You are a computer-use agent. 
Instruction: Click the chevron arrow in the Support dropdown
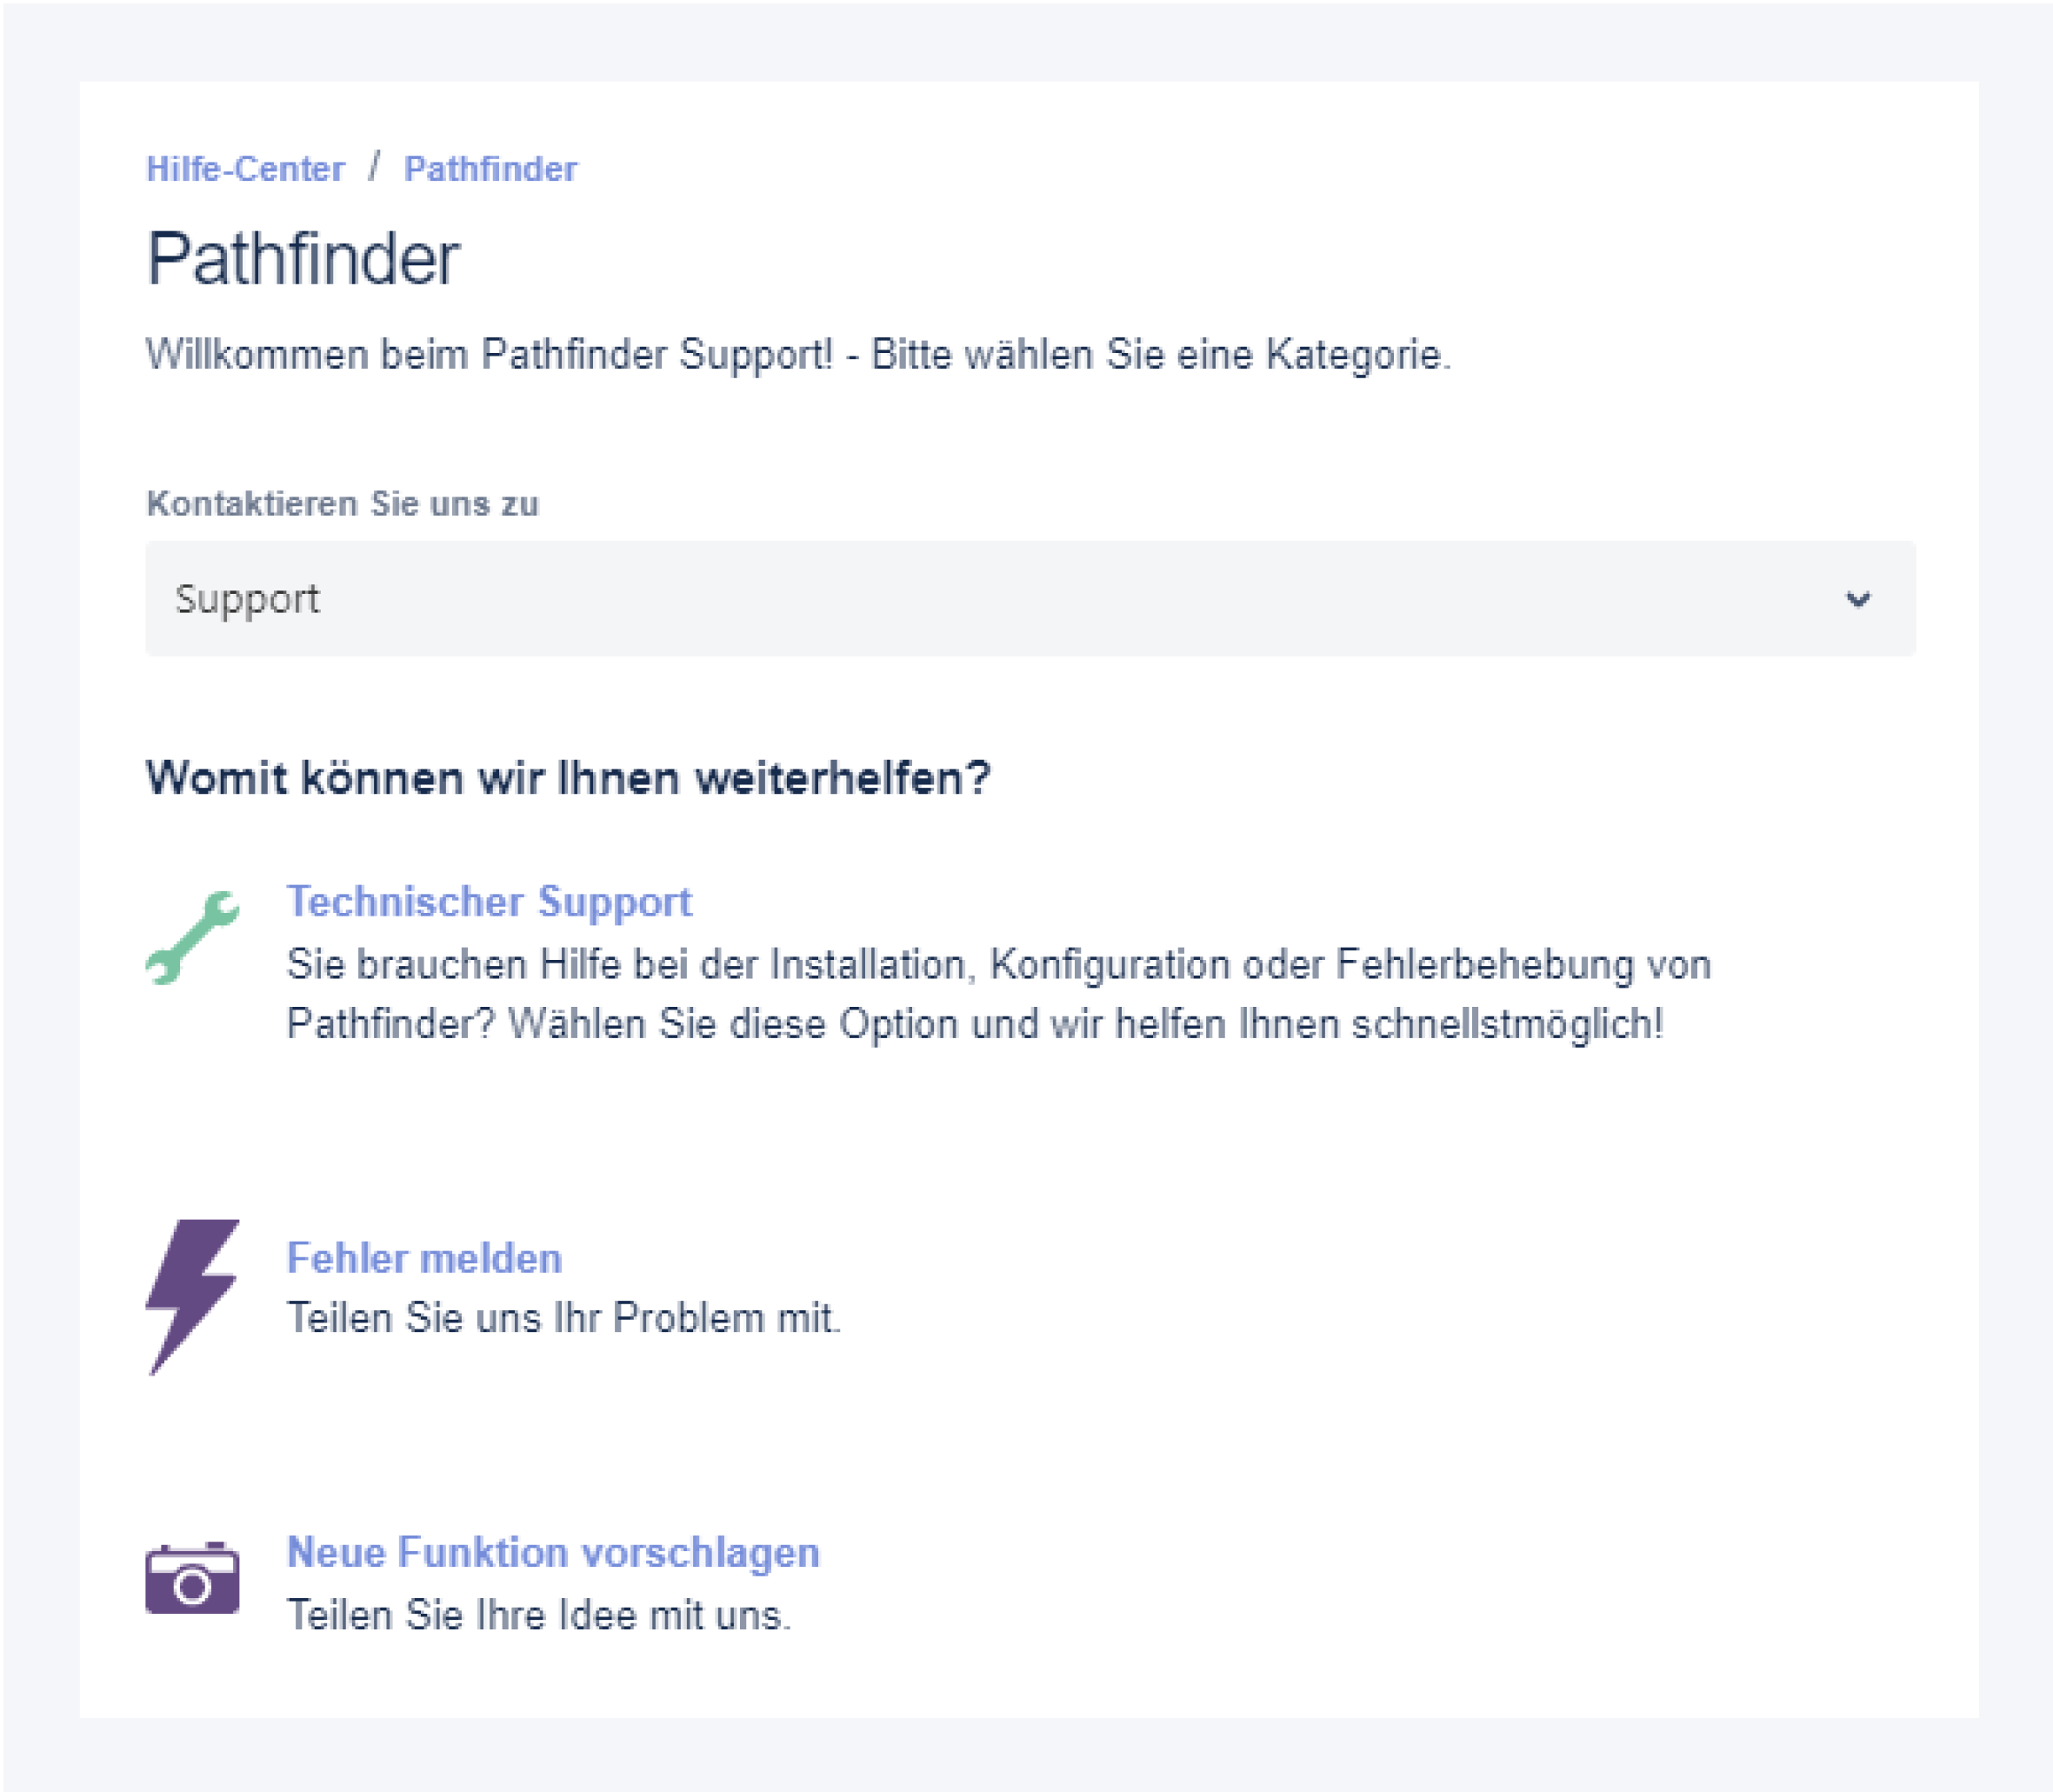tap(1857, 599)
